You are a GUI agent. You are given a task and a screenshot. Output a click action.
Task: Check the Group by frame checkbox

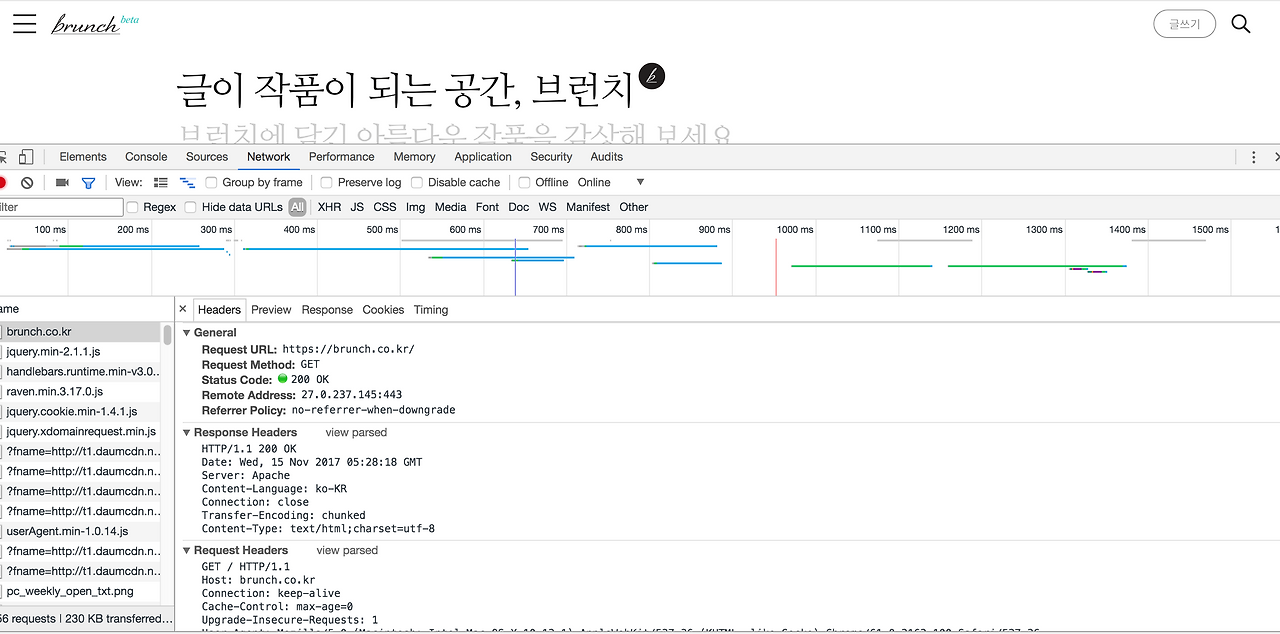click(210, 182)
